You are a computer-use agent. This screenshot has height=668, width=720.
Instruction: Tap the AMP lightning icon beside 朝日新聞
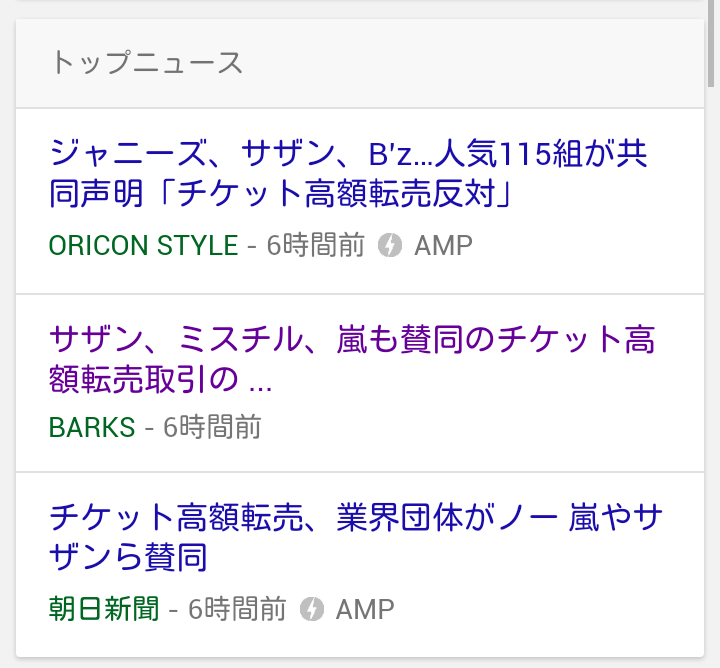[x=312, y=608]
